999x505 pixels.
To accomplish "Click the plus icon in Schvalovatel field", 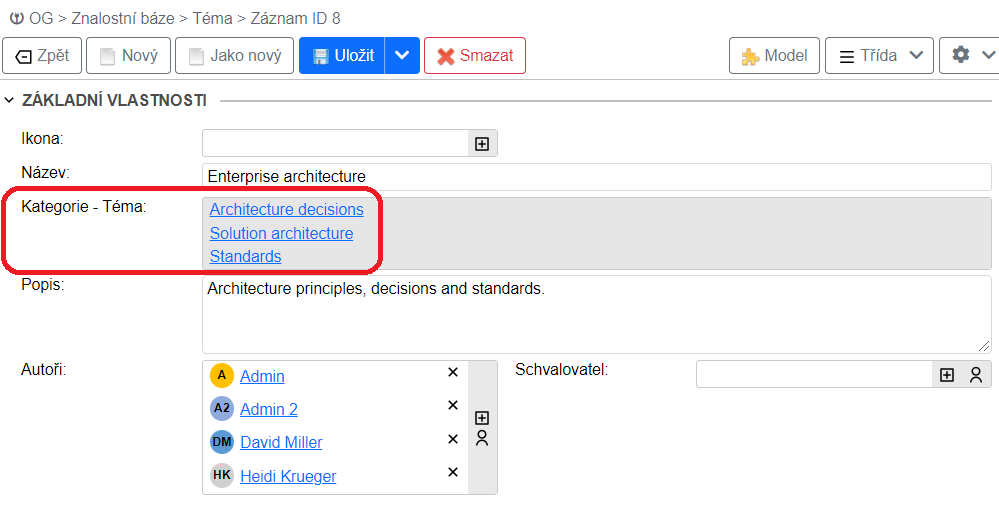I will tap(947, 375).
